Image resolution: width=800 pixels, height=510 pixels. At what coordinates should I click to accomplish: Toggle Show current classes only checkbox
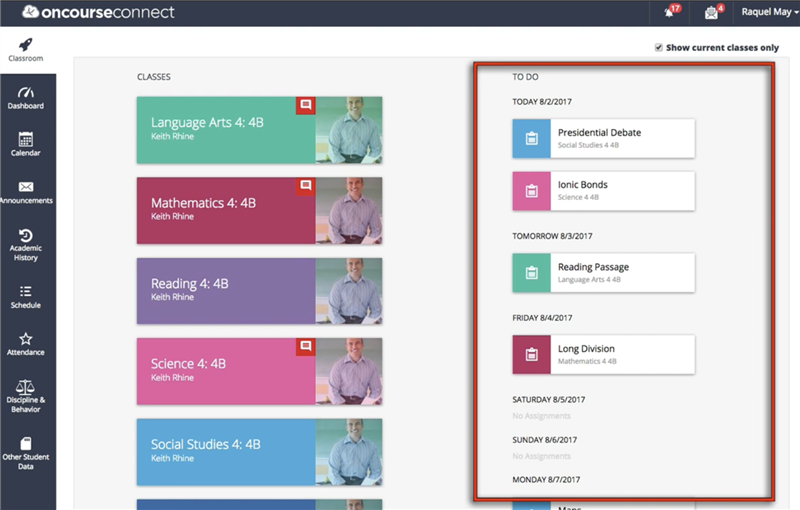pyautogui.click(x=659, y=47)
